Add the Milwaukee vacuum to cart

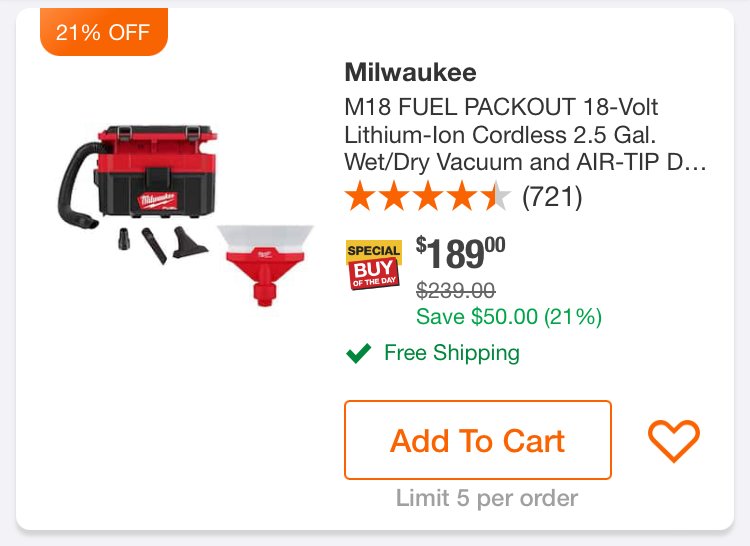tap(477, 440)
